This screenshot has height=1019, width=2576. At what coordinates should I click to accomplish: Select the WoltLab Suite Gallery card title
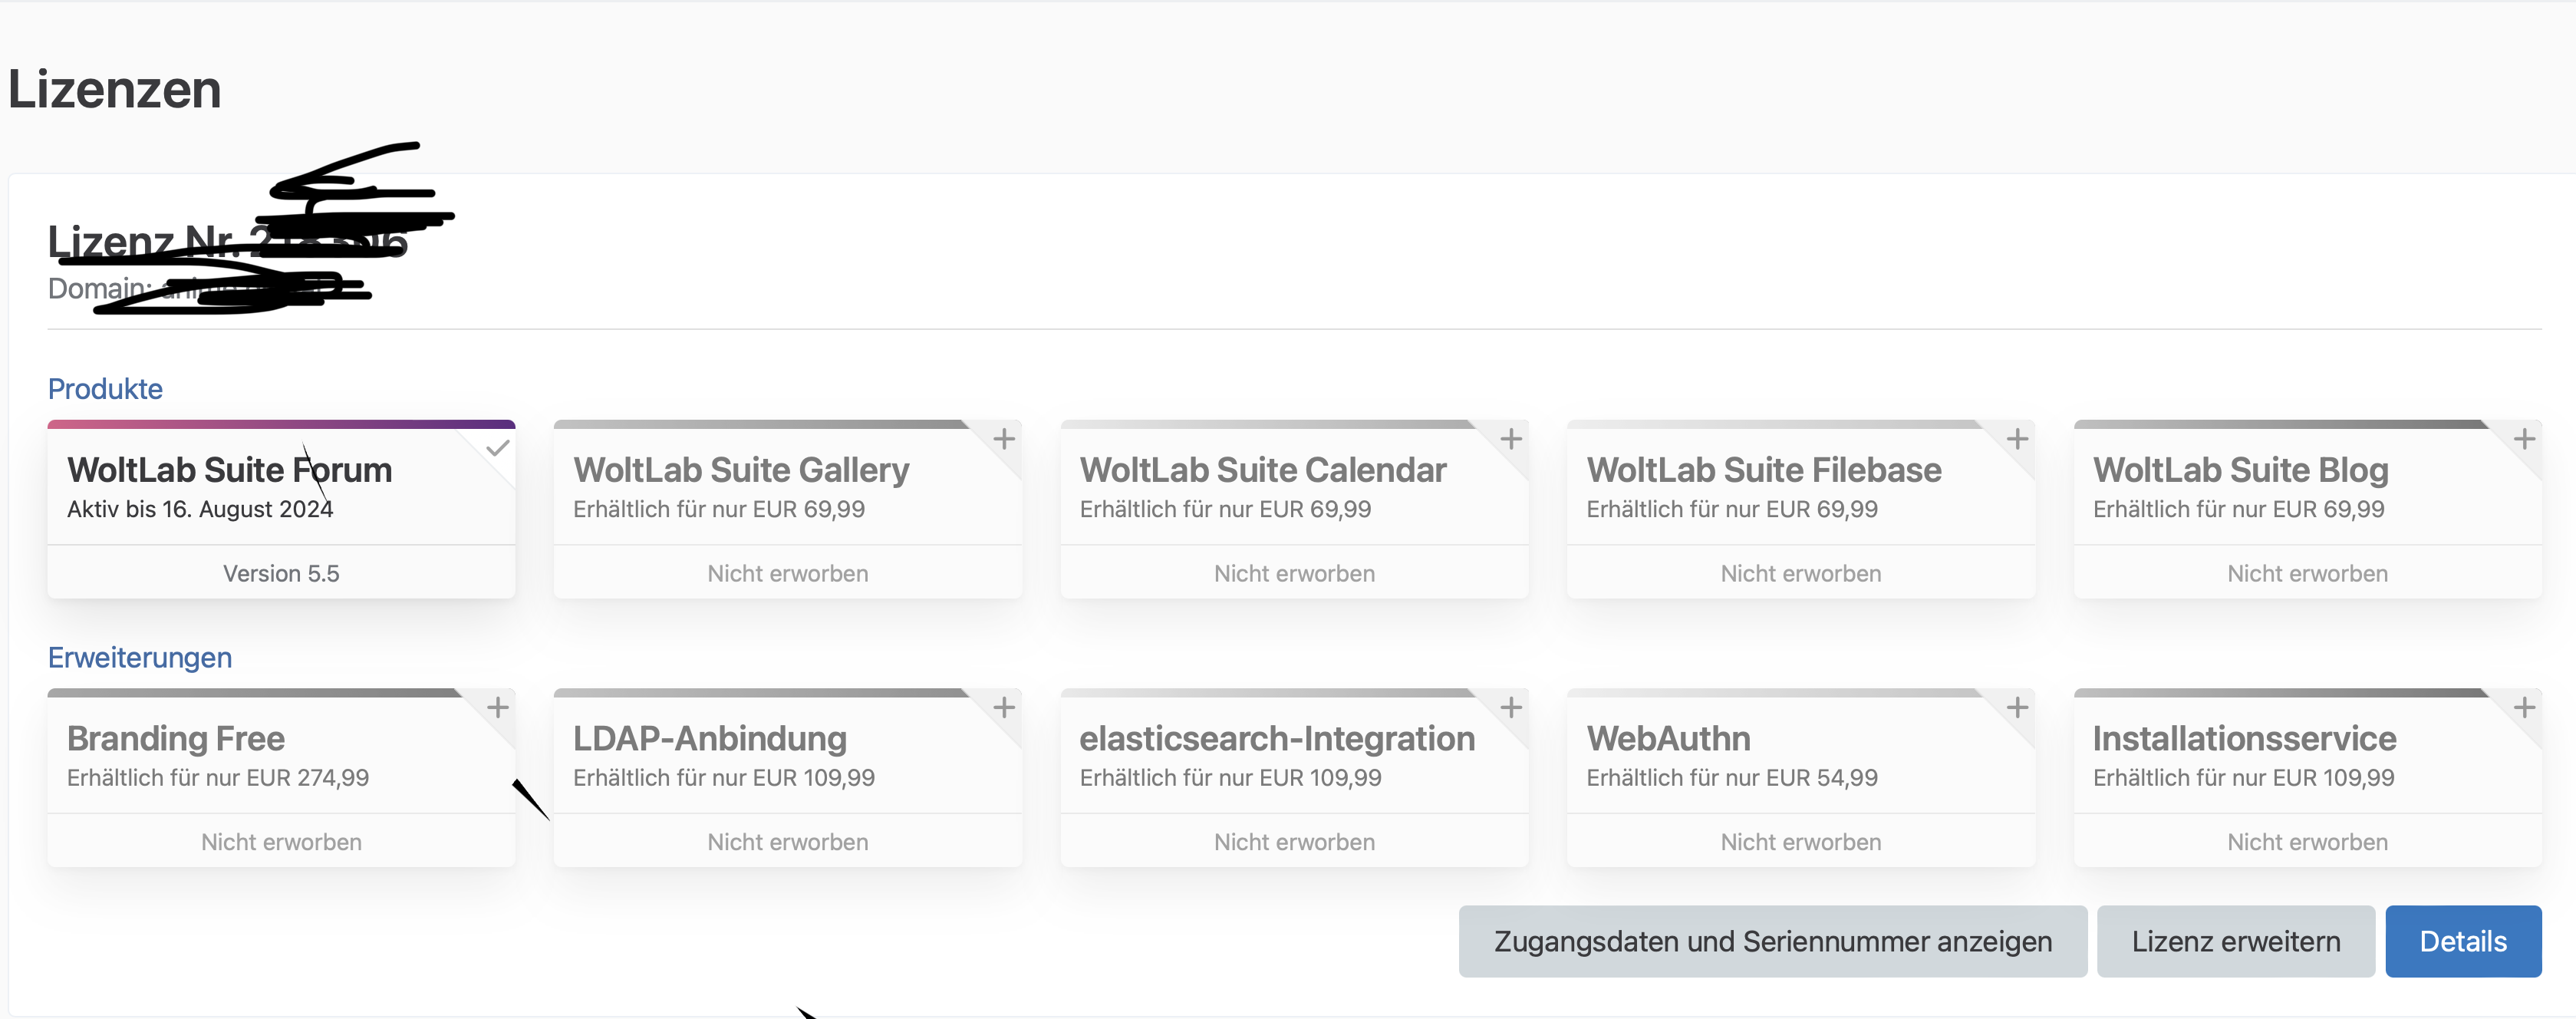coord(741,470)
